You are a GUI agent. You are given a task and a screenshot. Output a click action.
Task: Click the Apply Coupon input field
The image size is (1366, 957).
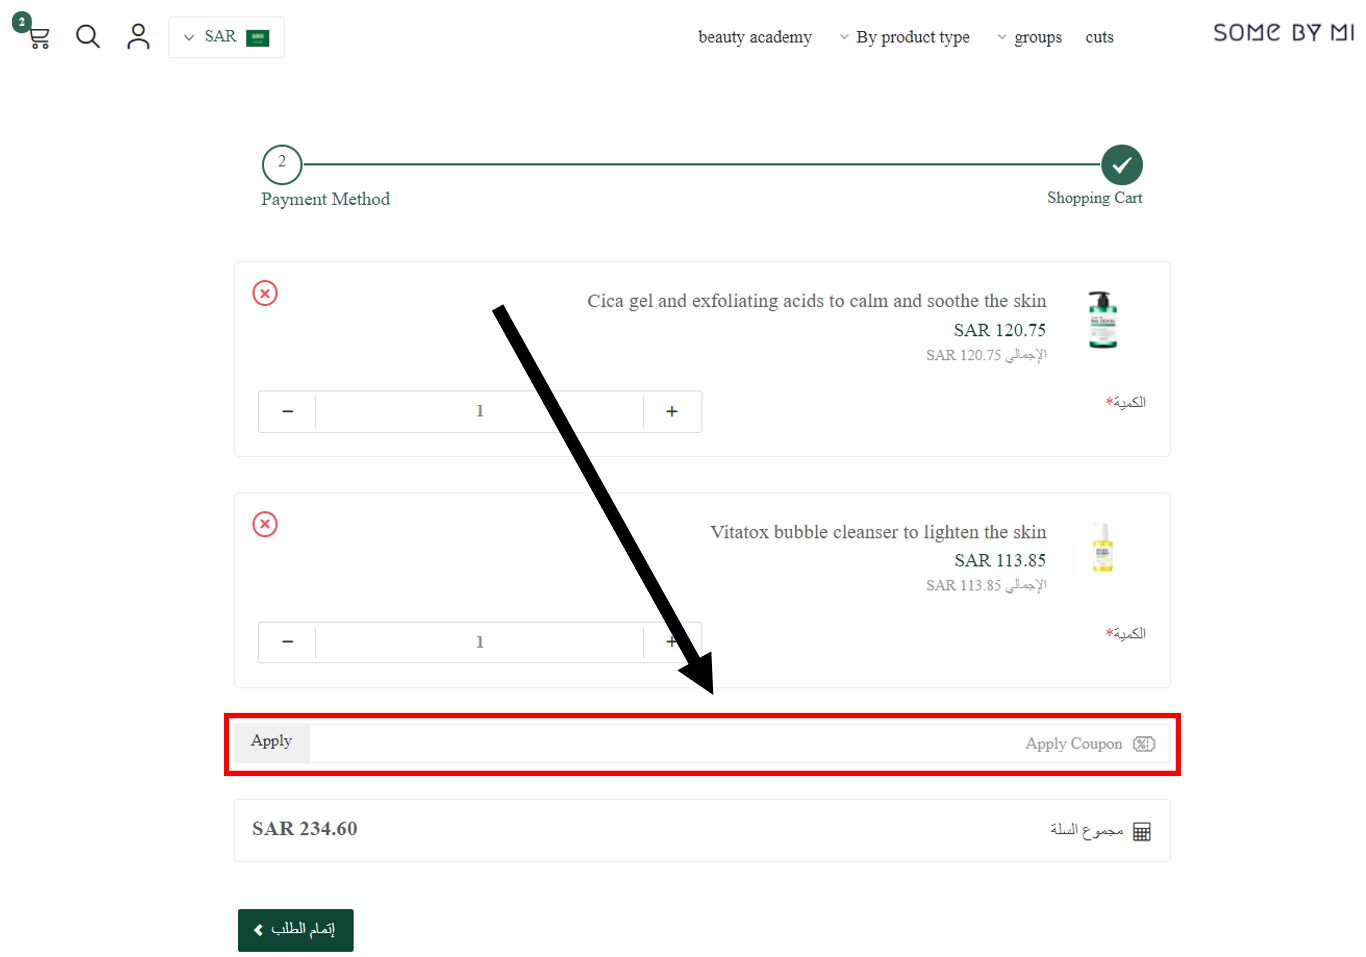(740, 743)
